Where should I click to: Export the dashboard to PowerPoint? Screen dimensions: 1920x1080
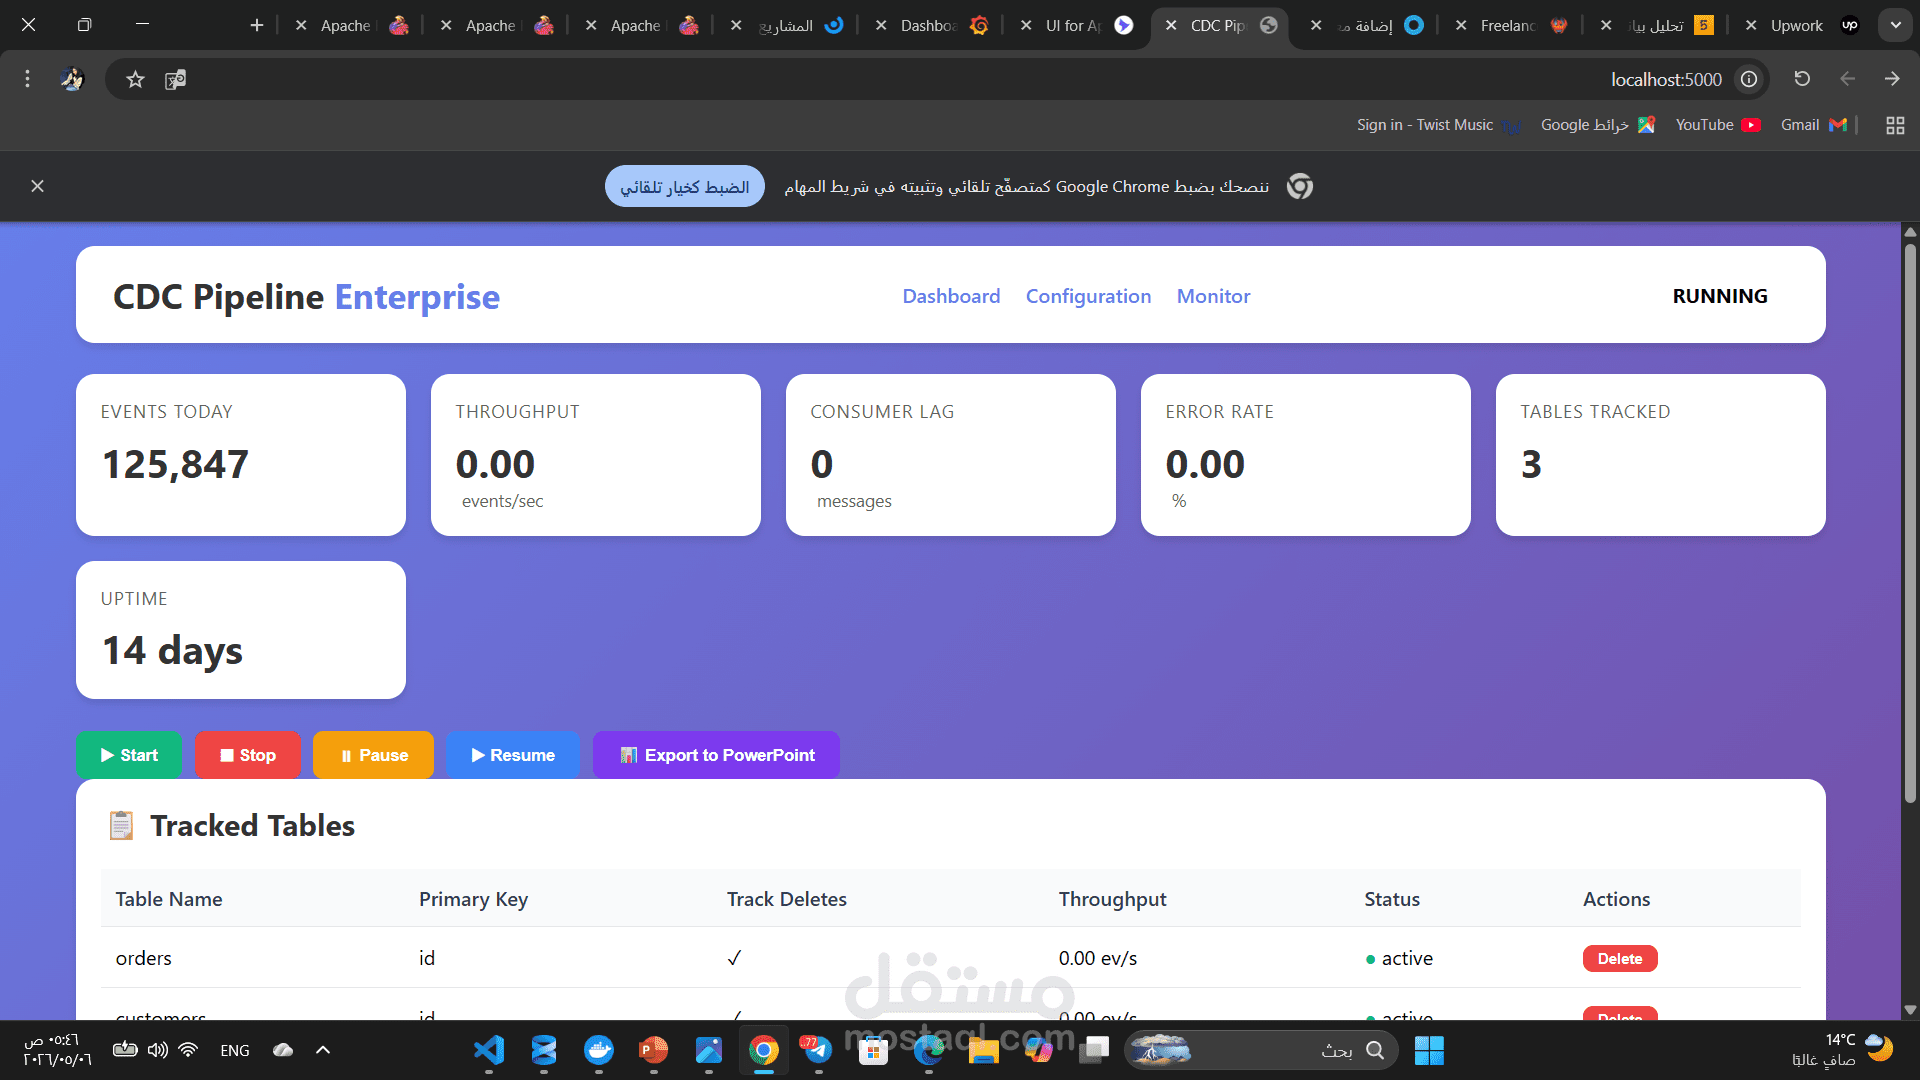point(716,755)
